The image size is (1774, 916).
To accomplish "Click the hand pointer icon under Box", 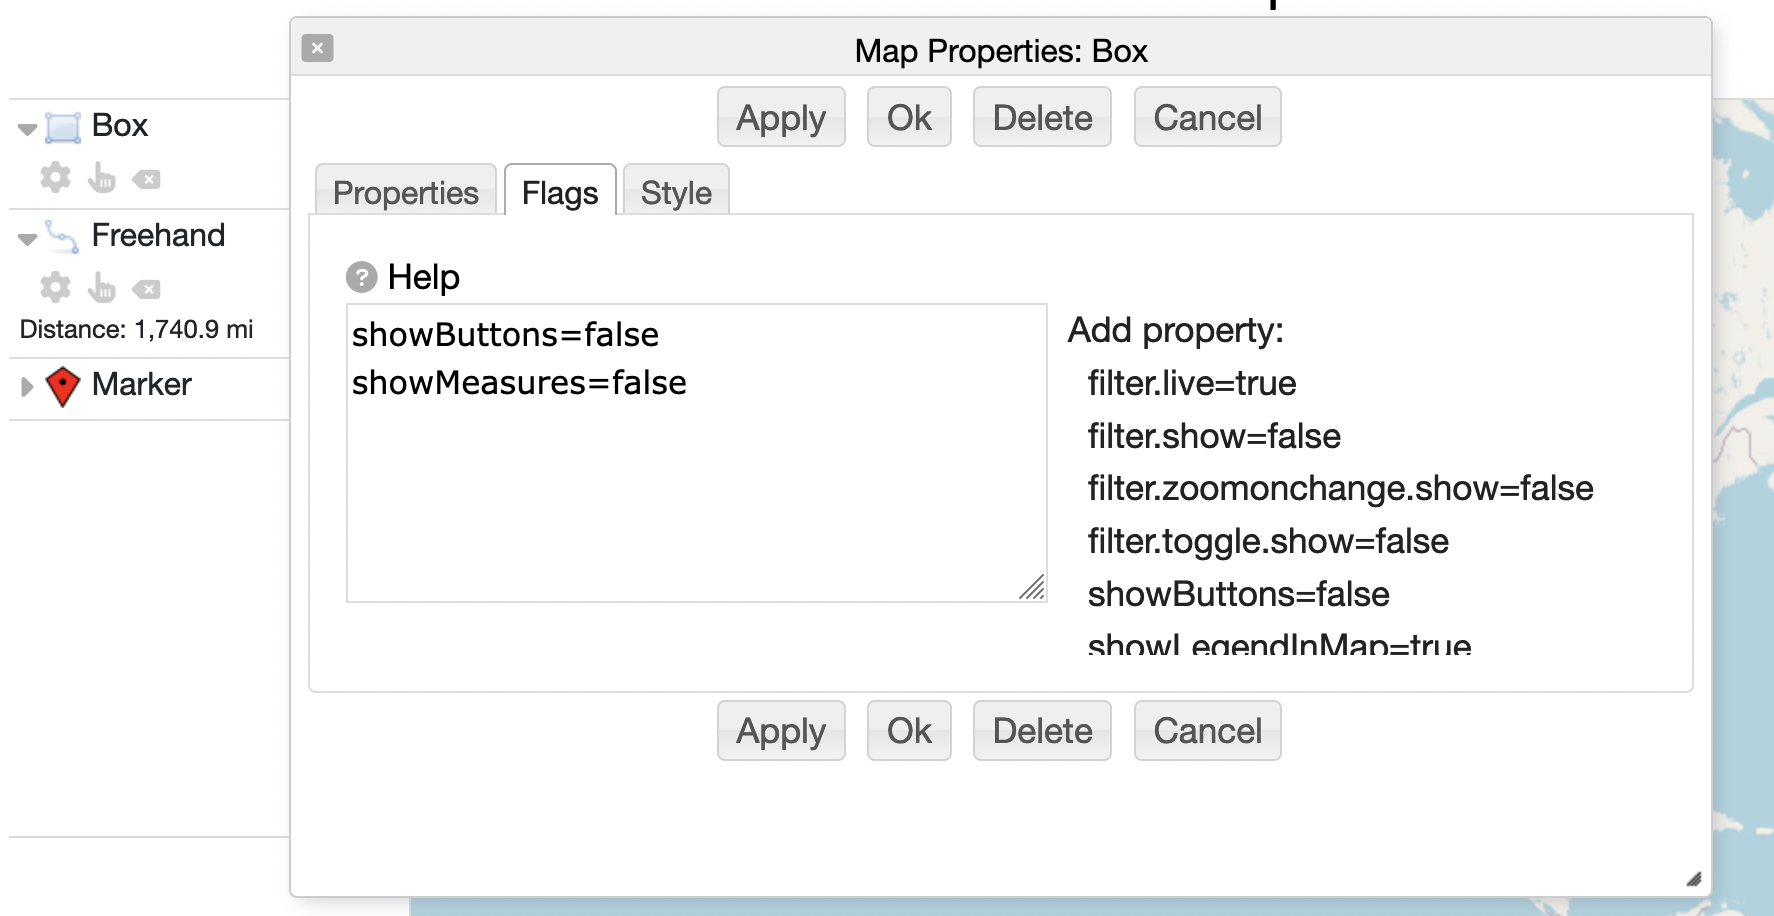I will pos(101,178).
